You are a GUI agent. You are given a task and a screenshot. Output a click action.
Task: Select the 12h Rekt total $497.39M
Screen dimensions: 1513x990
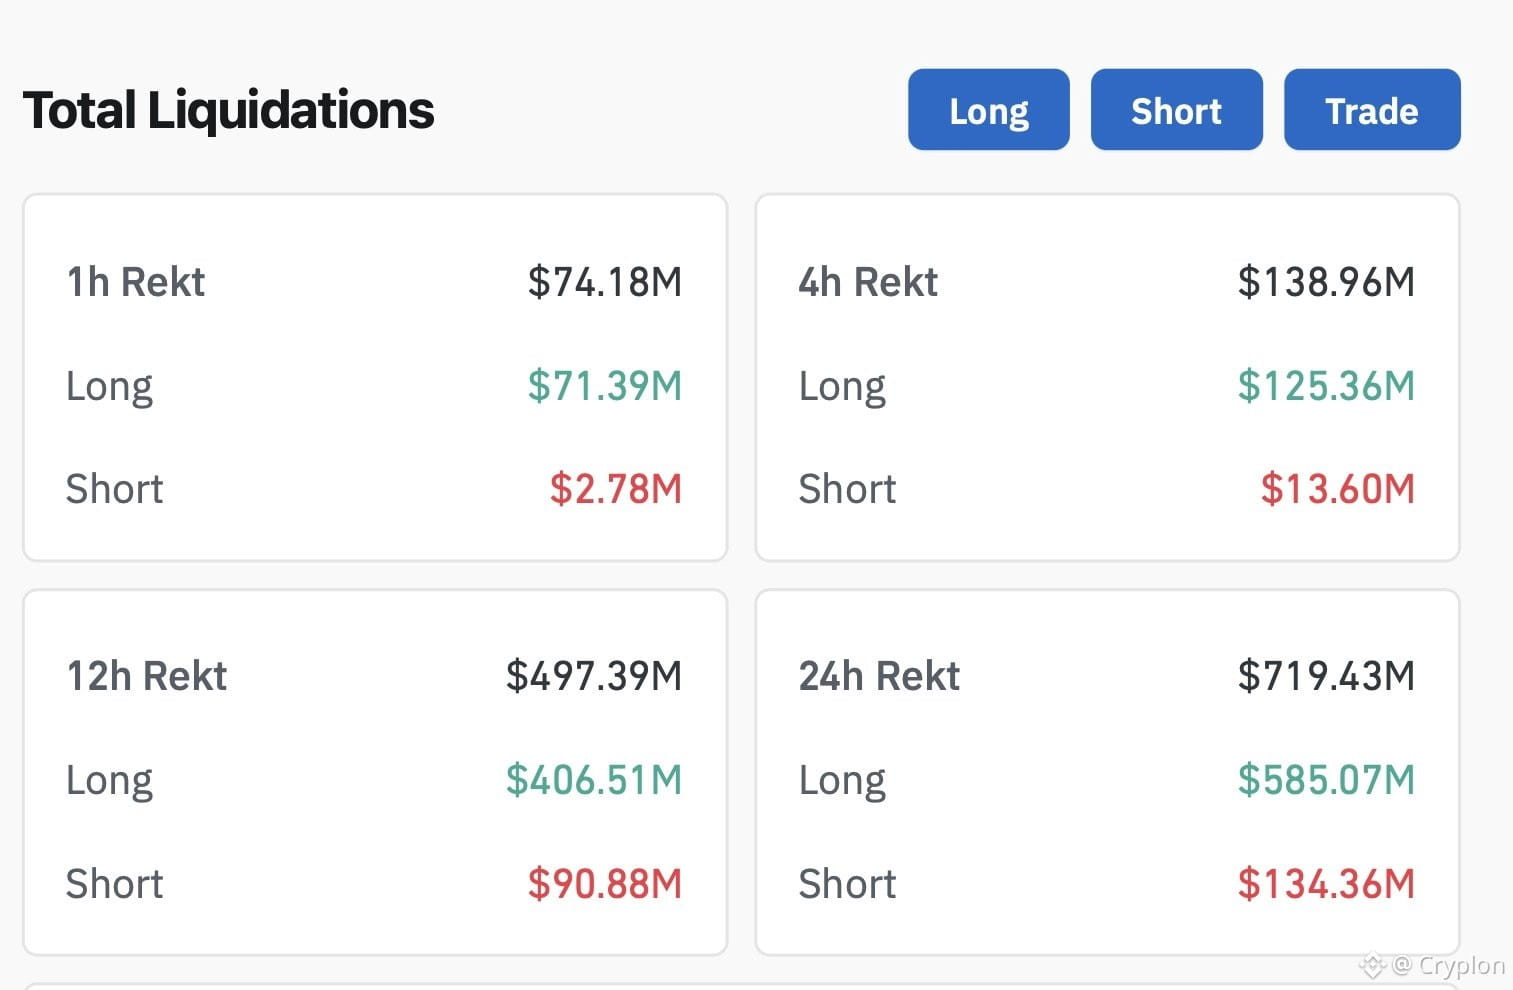coord(594,676)
